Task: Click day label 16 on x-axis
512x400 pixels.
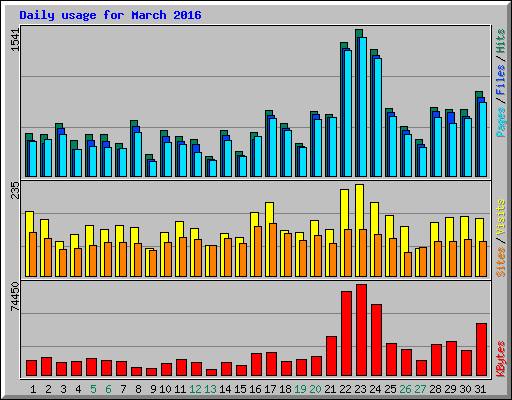Action: click(255, 389)
